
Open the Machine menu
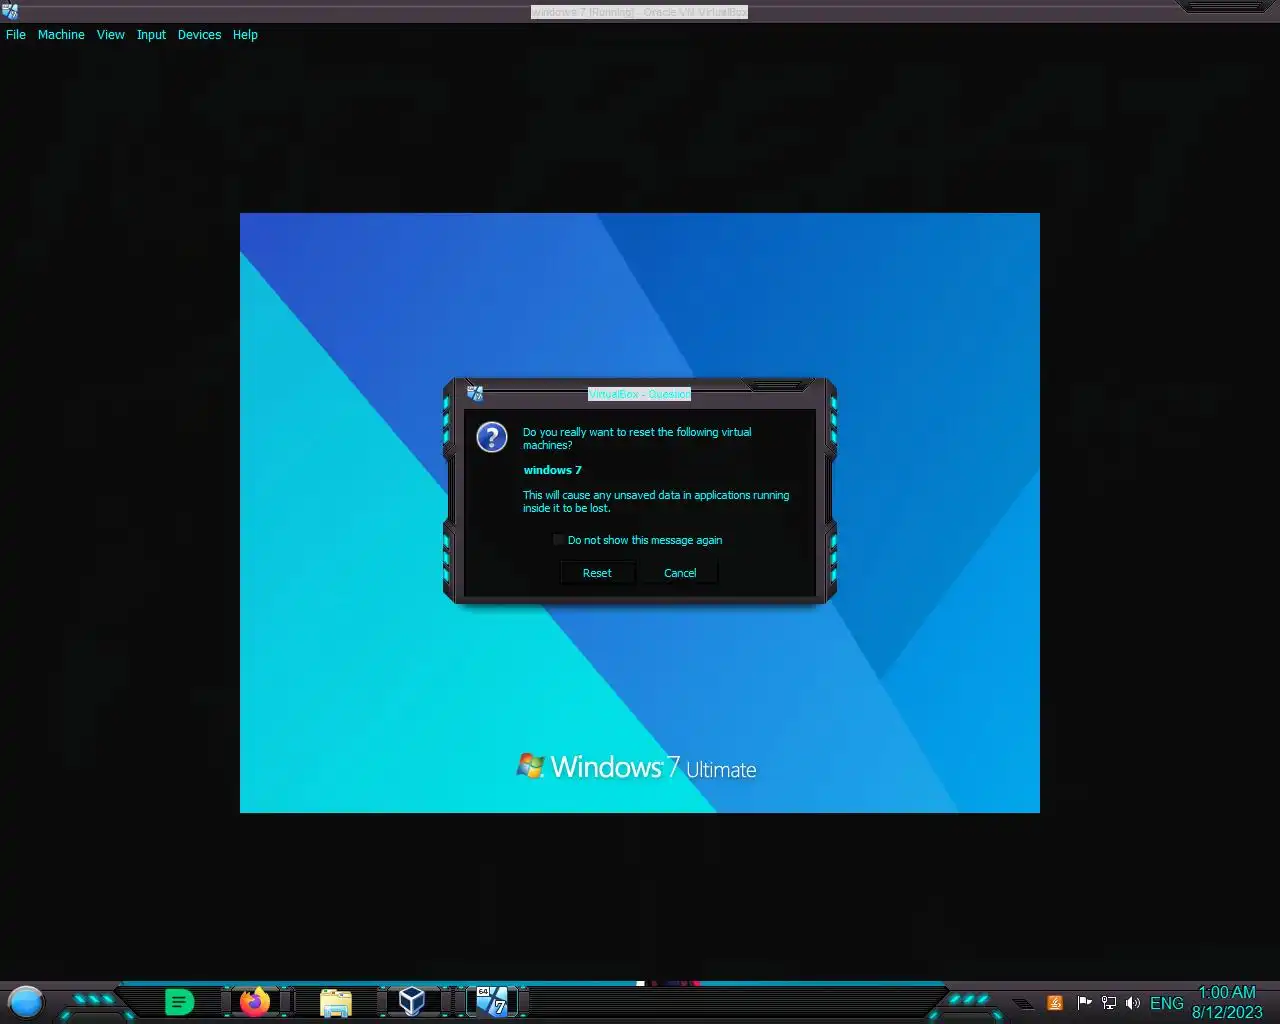coord(61,34)
